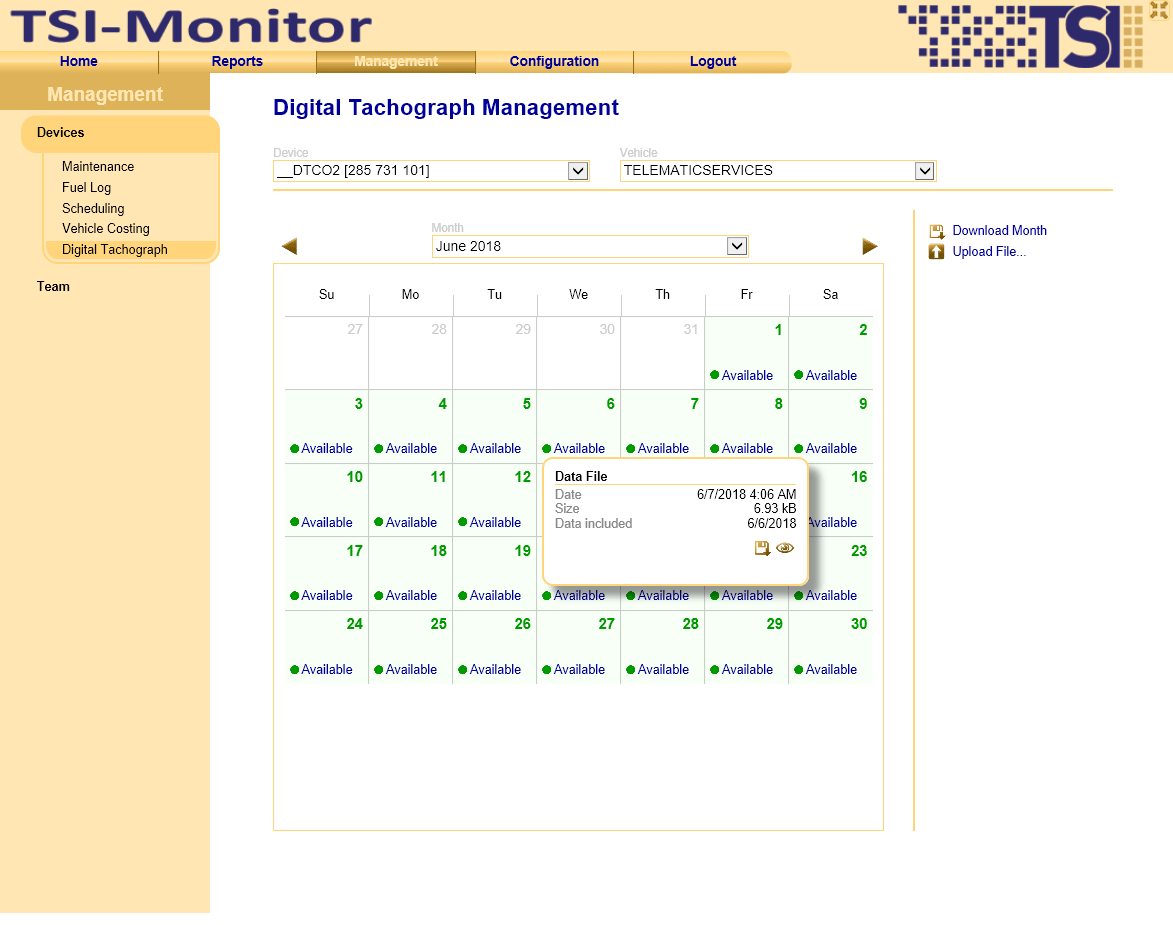Click the save icon in Data File popup
1173x925 pixels.
click(762, 548)
